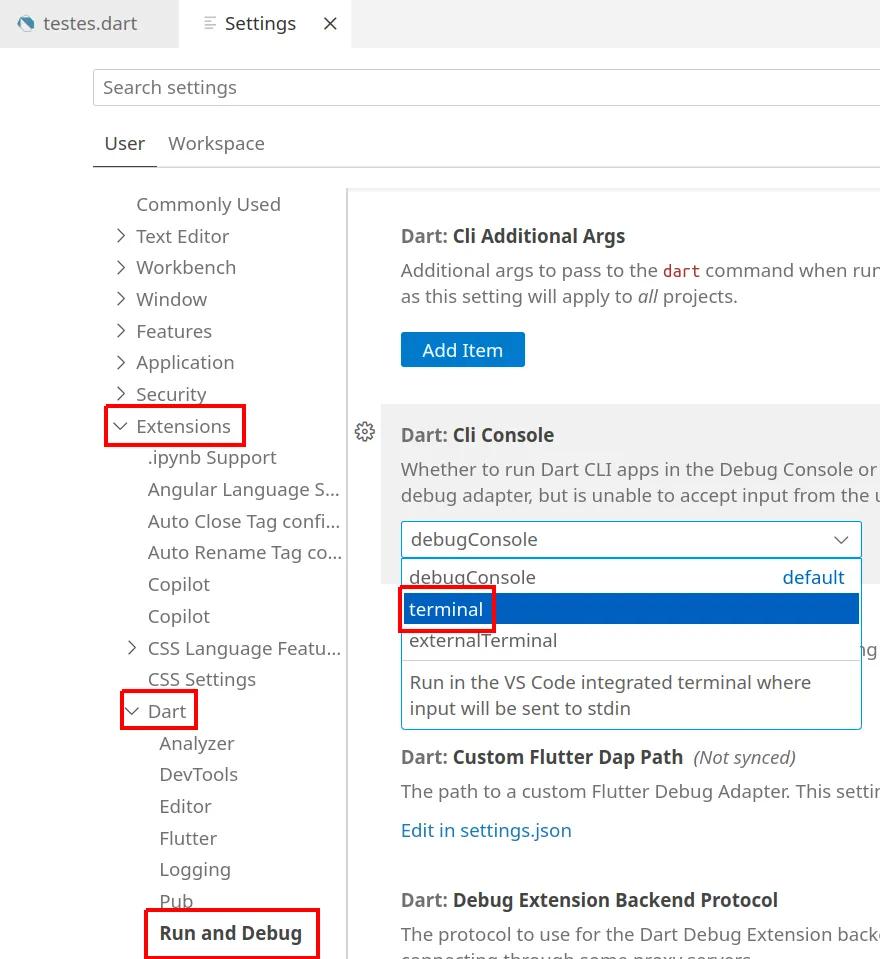Jump to Dart Logging settings
Screen dimensions: 880x959
tap(195, 870)
